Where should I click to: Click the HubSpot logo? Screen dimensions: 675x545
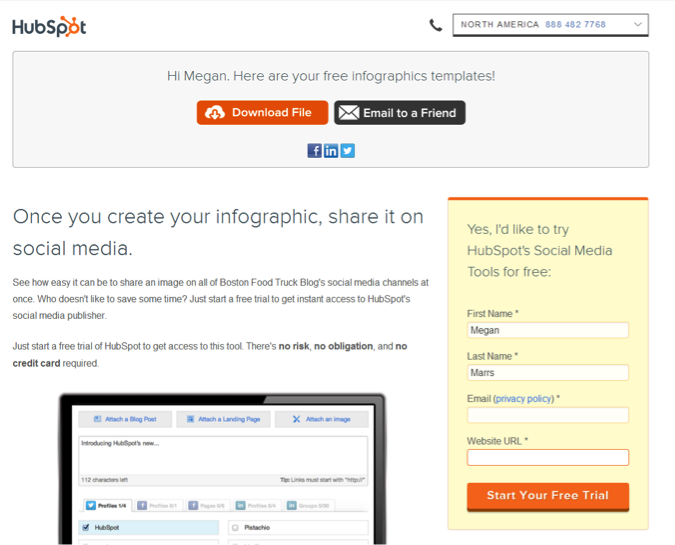(x=49, y=27)
